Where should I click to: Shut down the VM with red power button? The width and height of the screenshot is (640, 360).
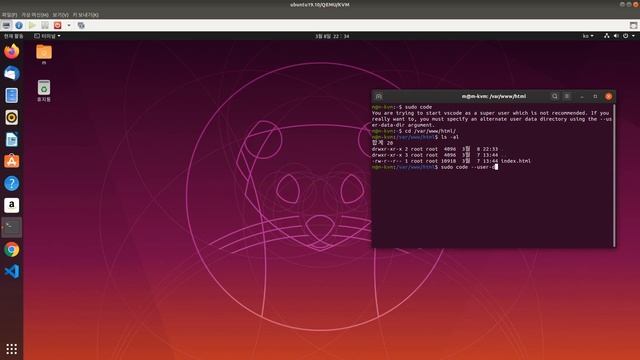58,25
